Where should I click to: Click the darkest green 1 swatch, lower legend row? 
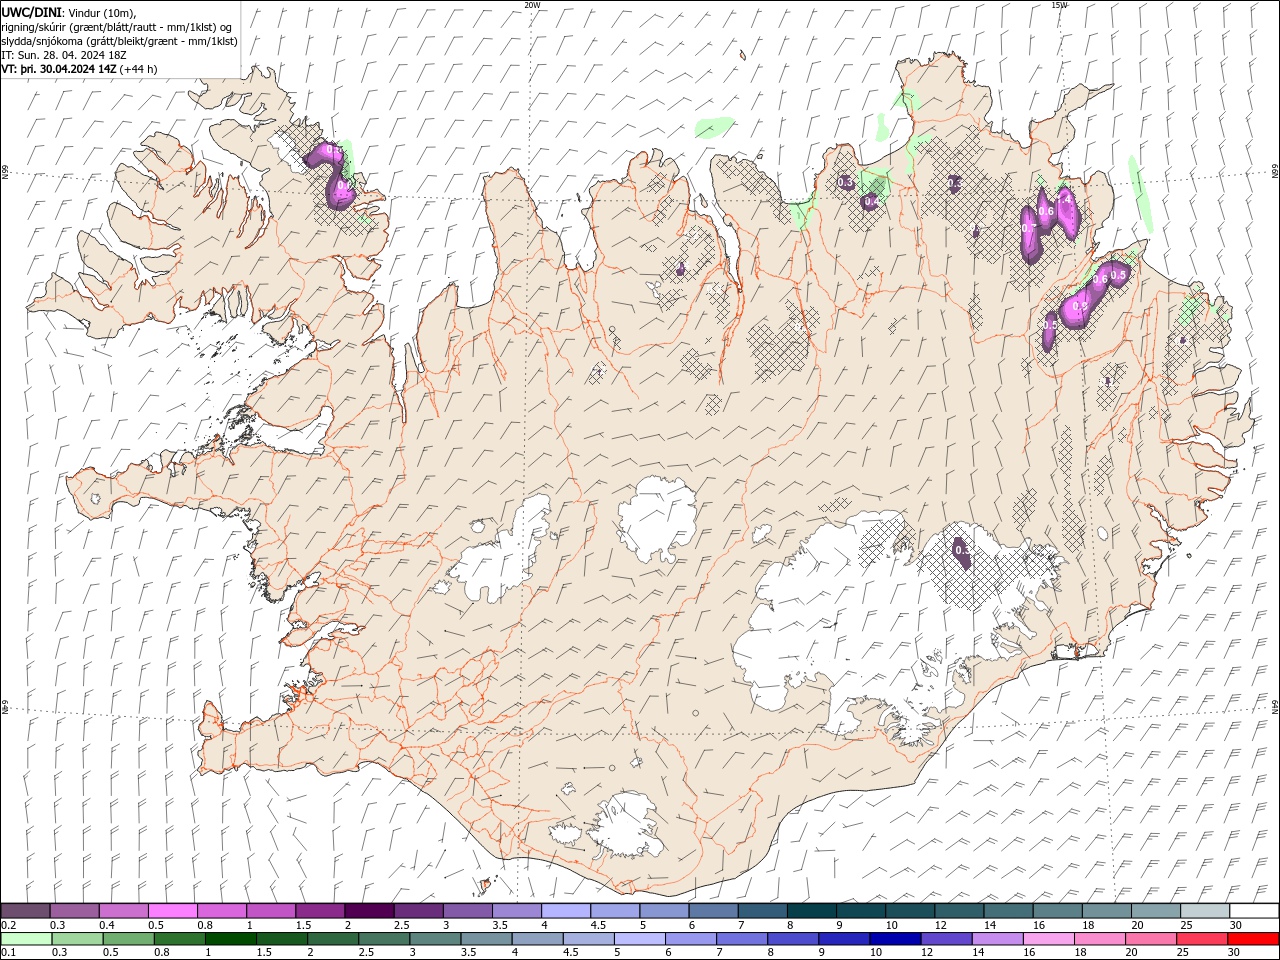pyautogui.click(x=231, y=939)
